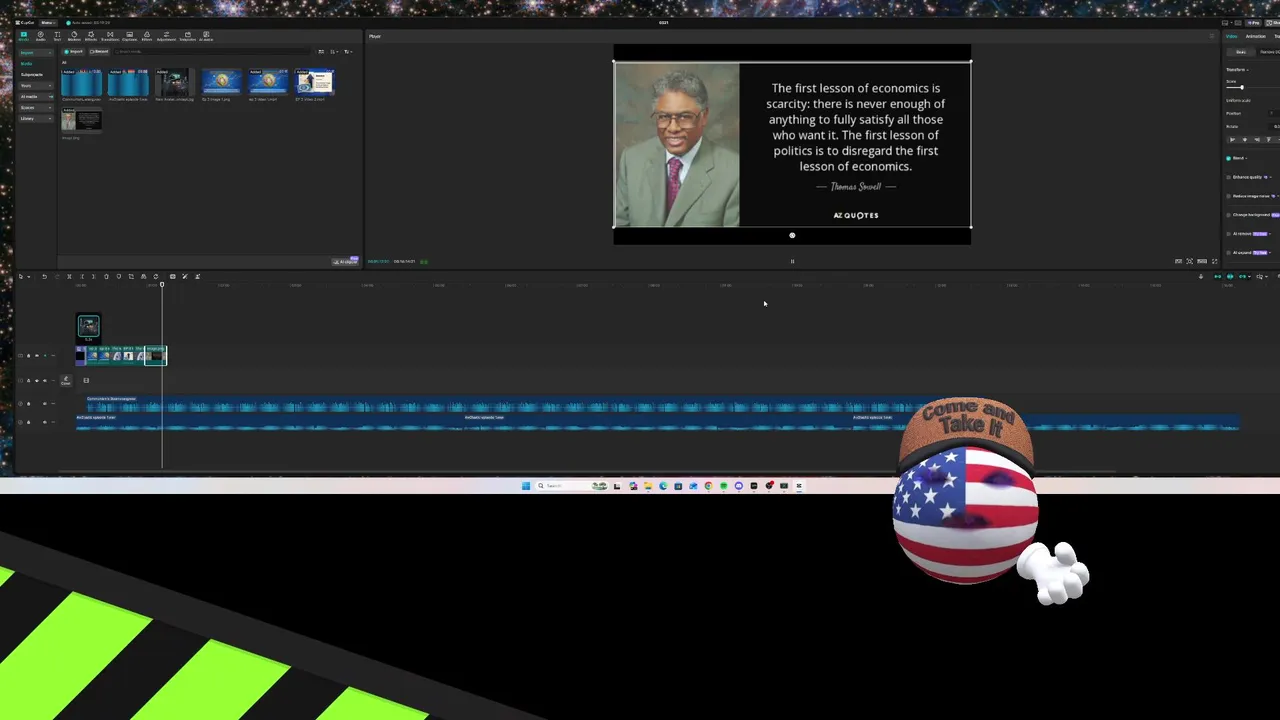Open the Transitions tool tab
The width and height of the screenshot is (1280, 720).
(110, 37)
